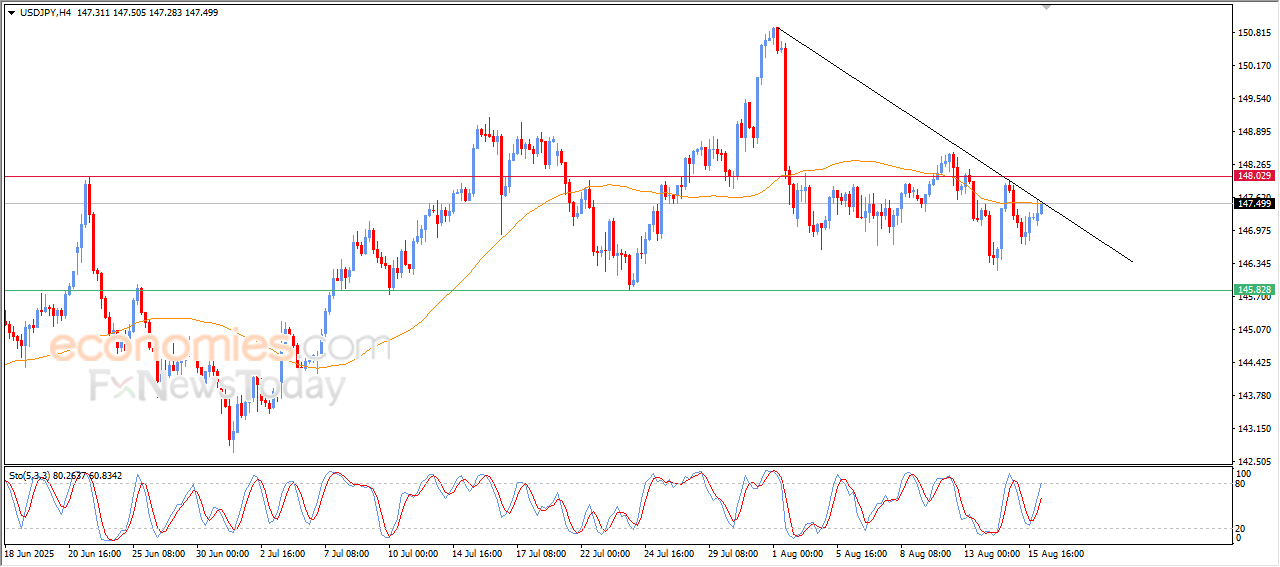Click the 10 Jul 00:00 time label
1280x567 pixels.
point(415,553)
